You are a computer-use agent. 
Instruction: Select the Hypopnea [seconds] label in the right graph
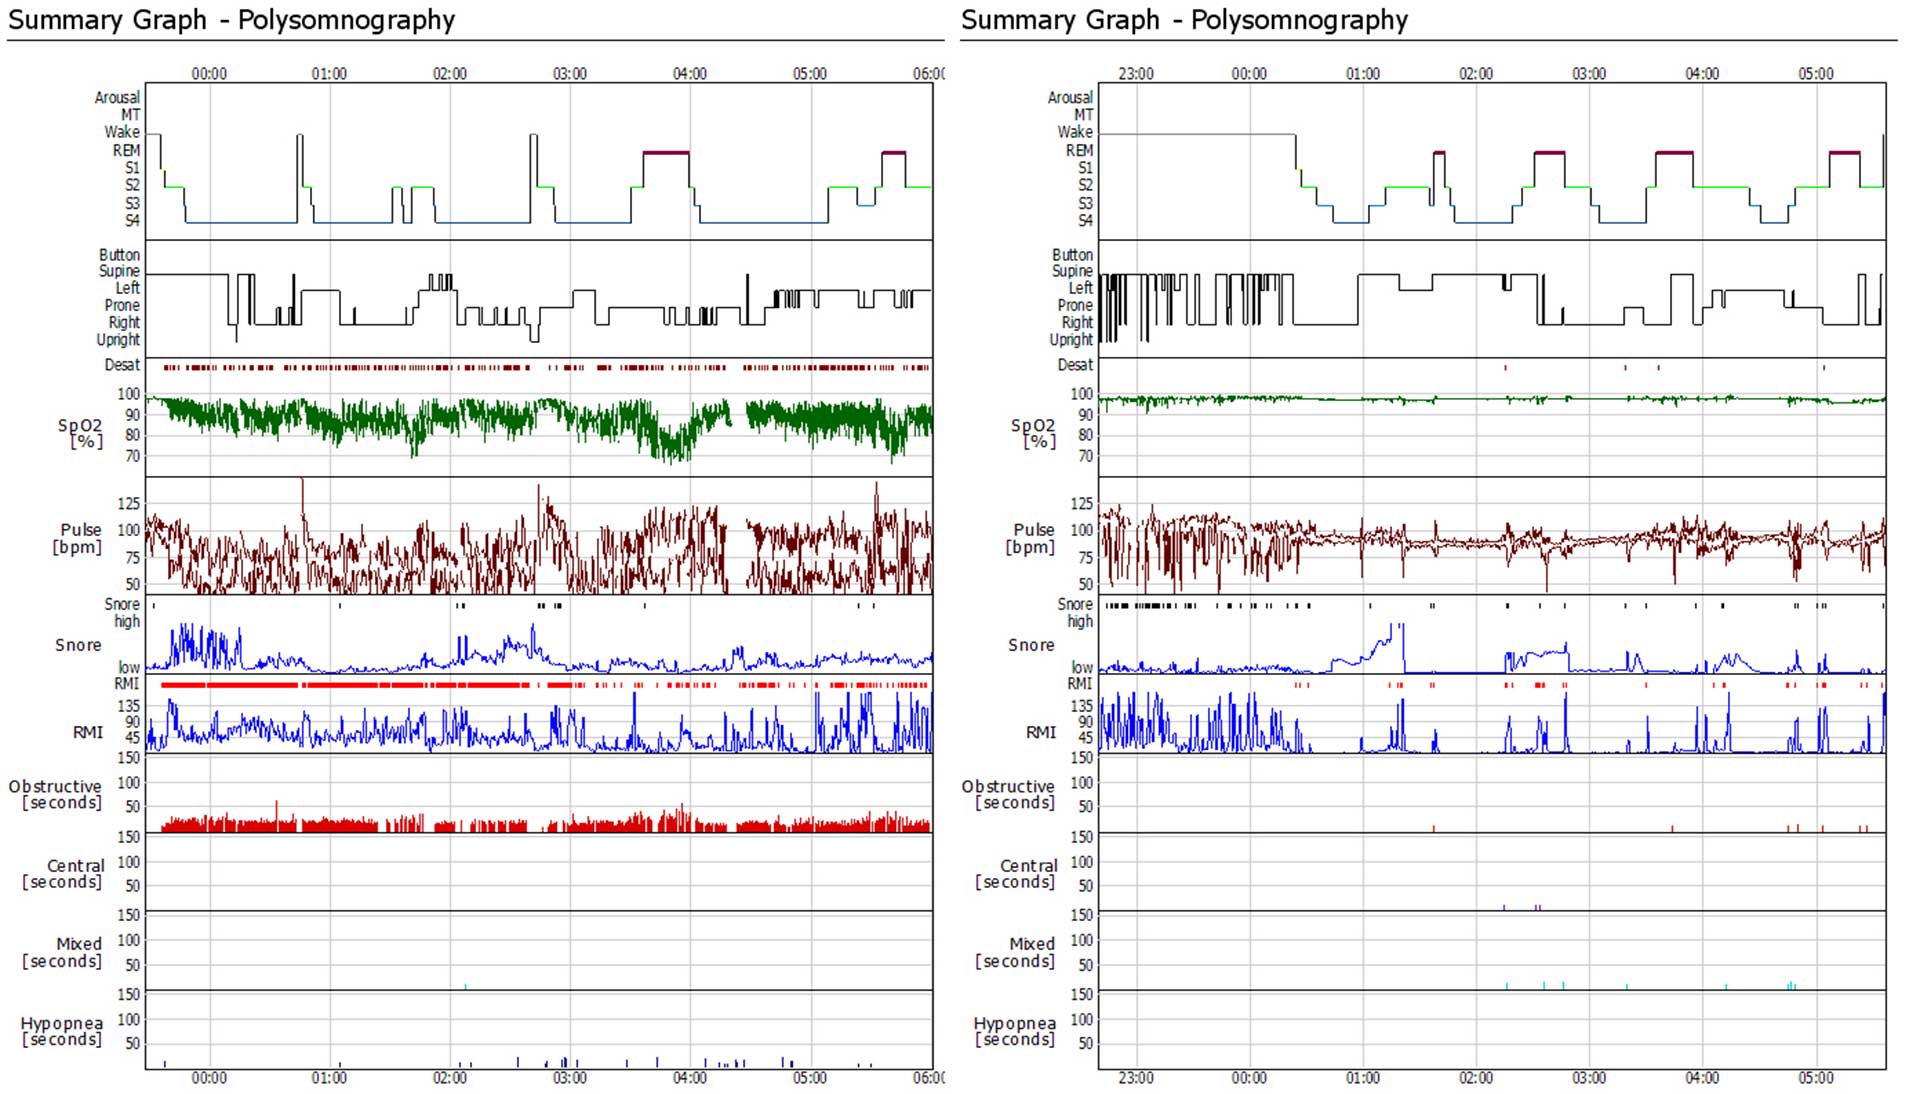[1015, 1031]
